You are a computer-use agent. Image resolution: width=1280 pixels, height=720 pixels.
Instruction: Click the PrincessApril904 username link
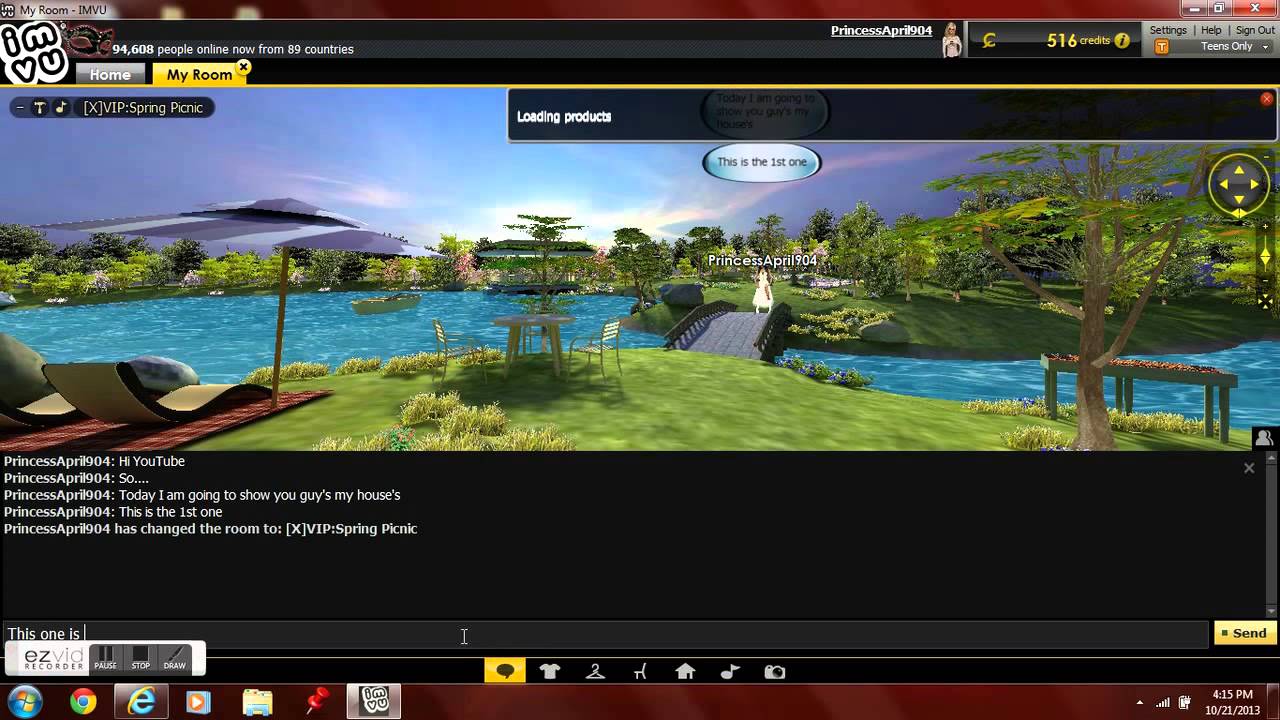point(881,31)
